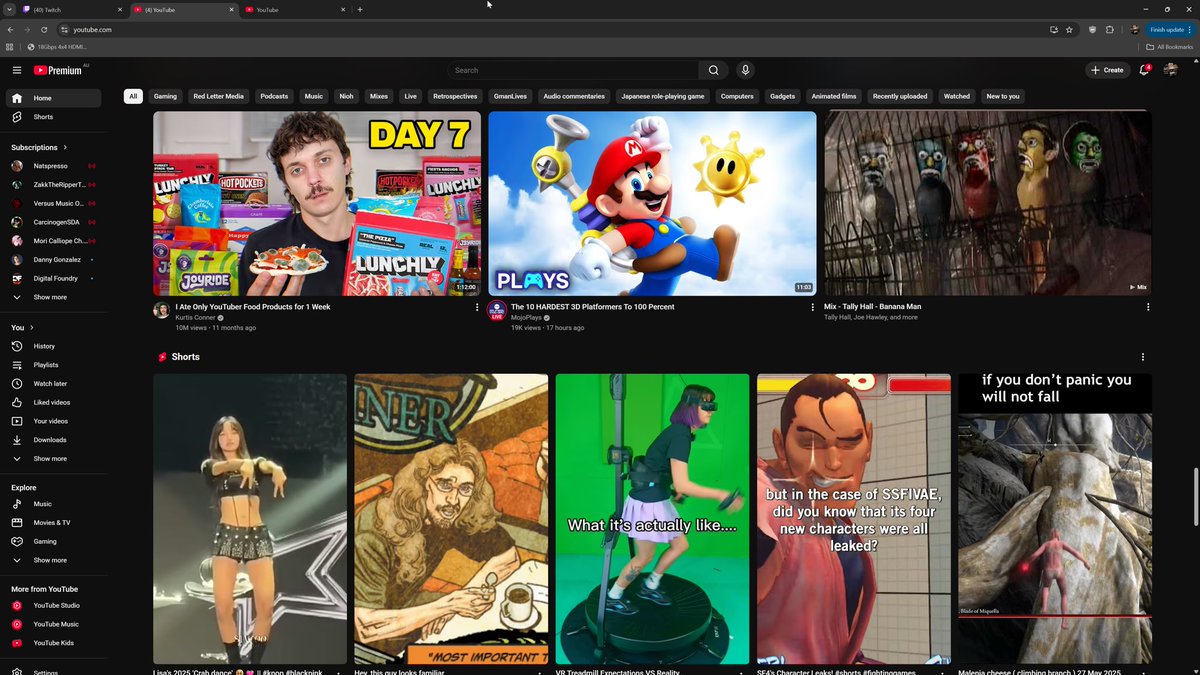Expand the You section Show more

pyautogui.click(x=53, y=459)
